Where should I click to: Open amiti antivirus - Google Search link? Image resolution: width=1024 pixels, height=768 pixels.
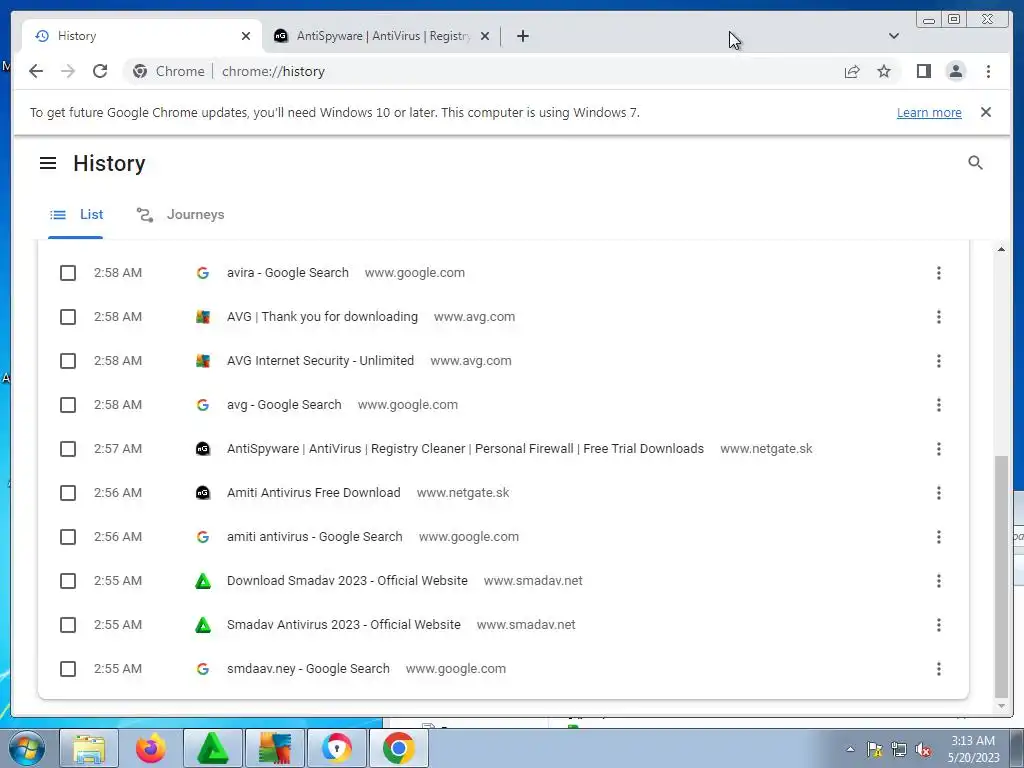coord(315,537)
